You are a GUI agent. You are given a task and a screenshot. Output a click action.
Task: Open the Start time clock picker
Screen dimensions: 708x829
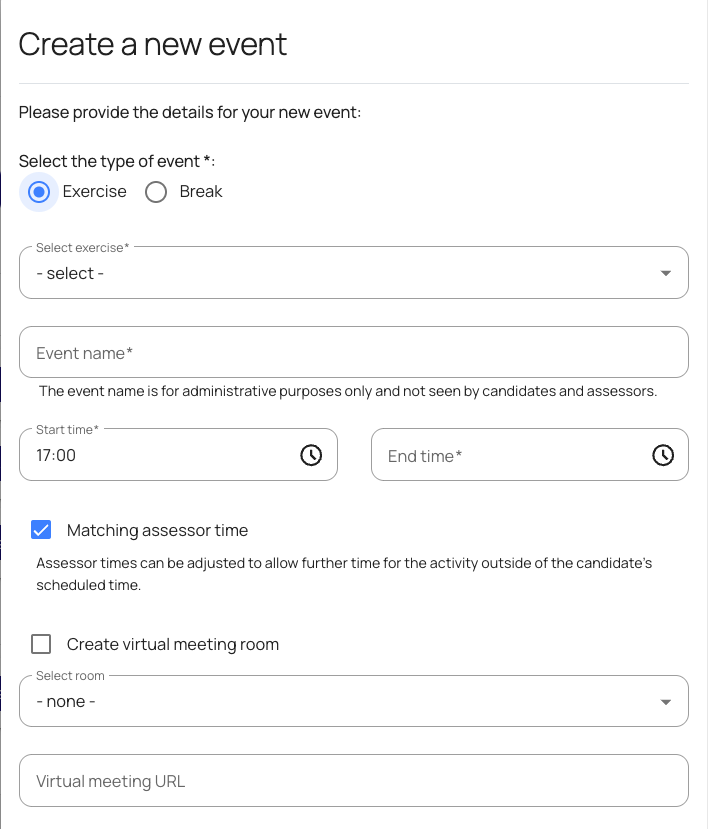[311, 455]
